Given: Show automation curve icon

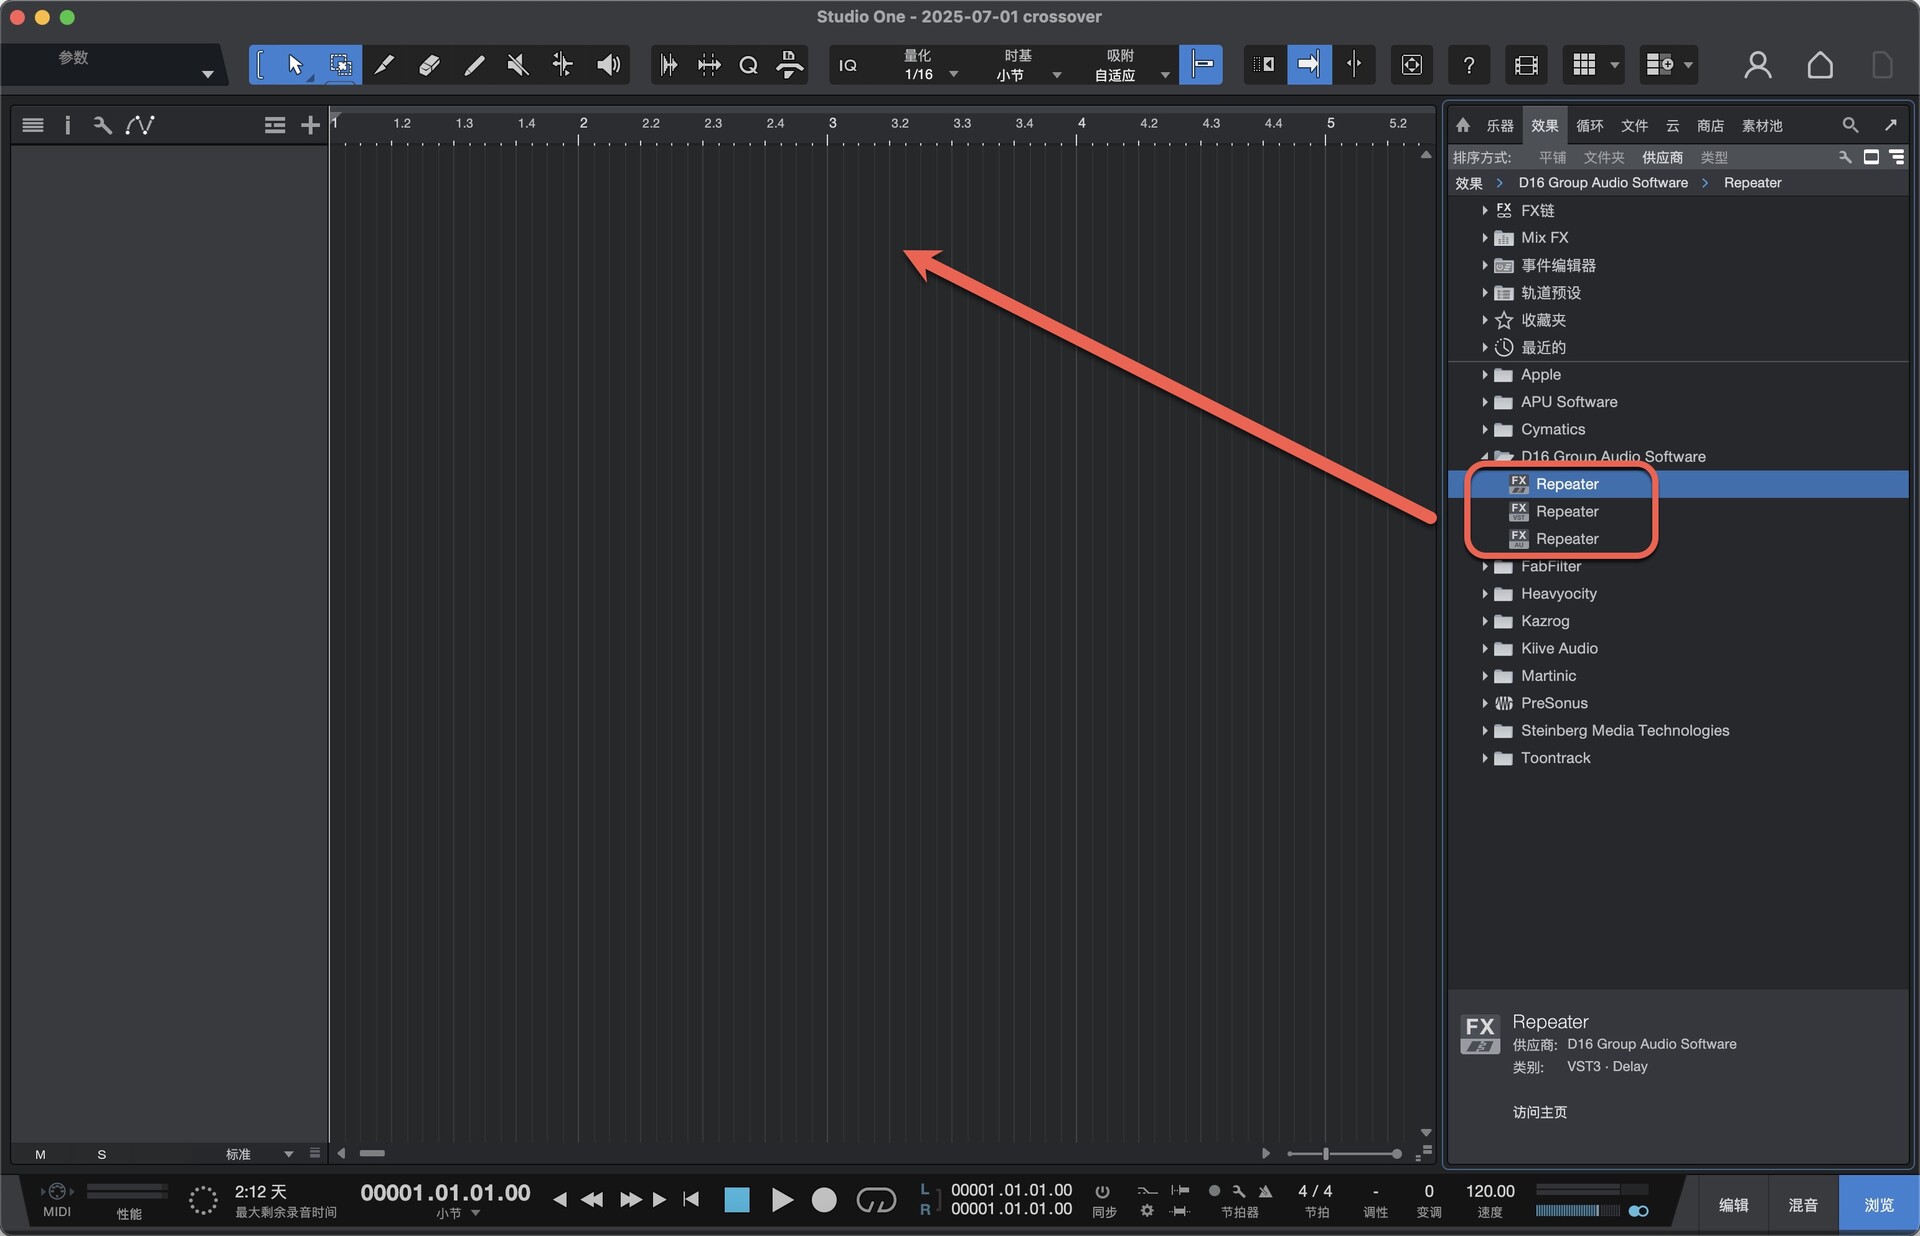Looking at the screenshot, I should coord(139,125).
